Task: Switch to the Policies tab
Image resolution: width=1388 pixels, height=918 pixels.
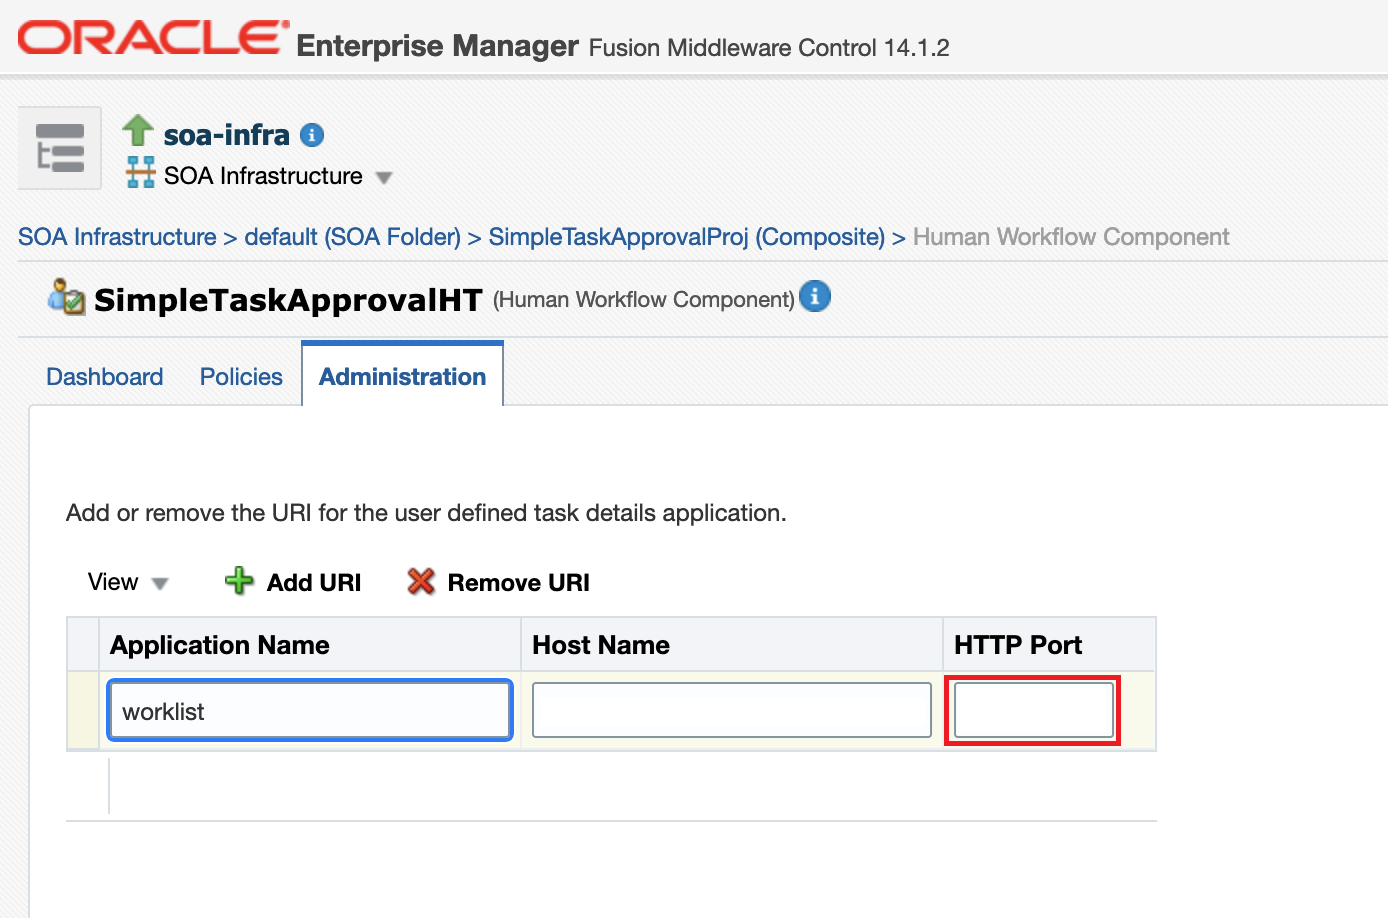Action: [x=241, y=377]
